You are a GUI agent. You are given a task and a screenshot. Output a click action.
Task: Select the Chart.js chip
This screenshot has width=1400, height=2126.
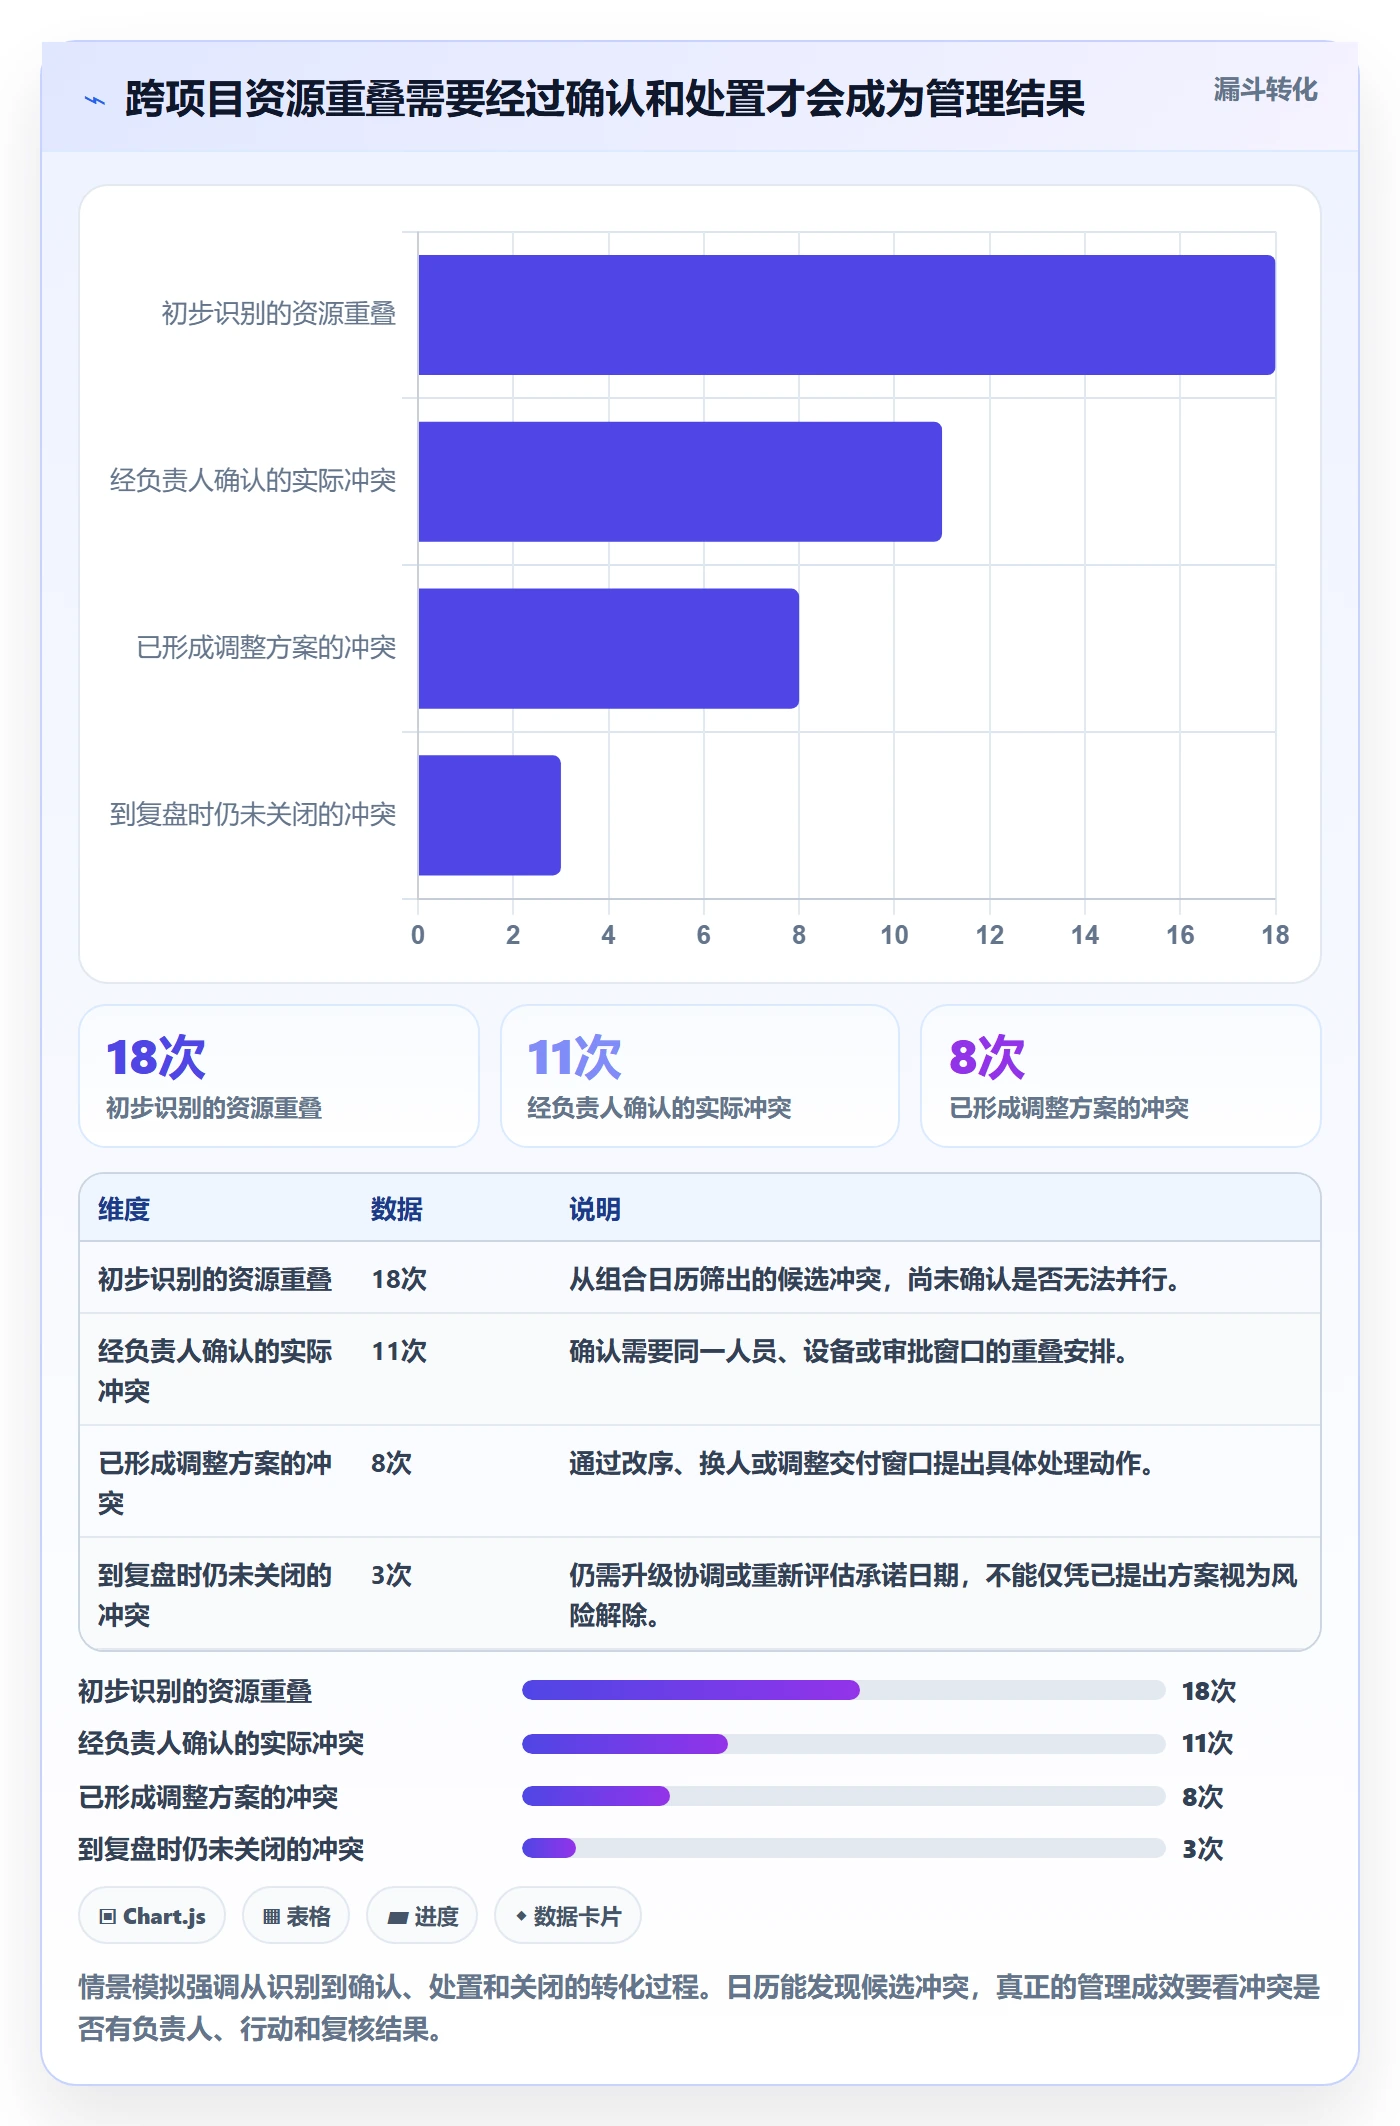[x=152, y=1916]
